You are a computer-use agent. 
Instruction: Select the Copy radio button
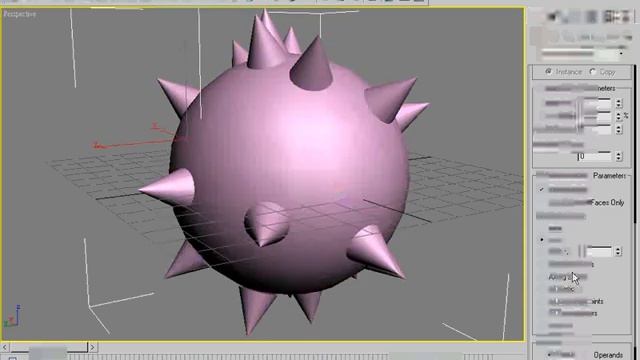coord(592,71)
